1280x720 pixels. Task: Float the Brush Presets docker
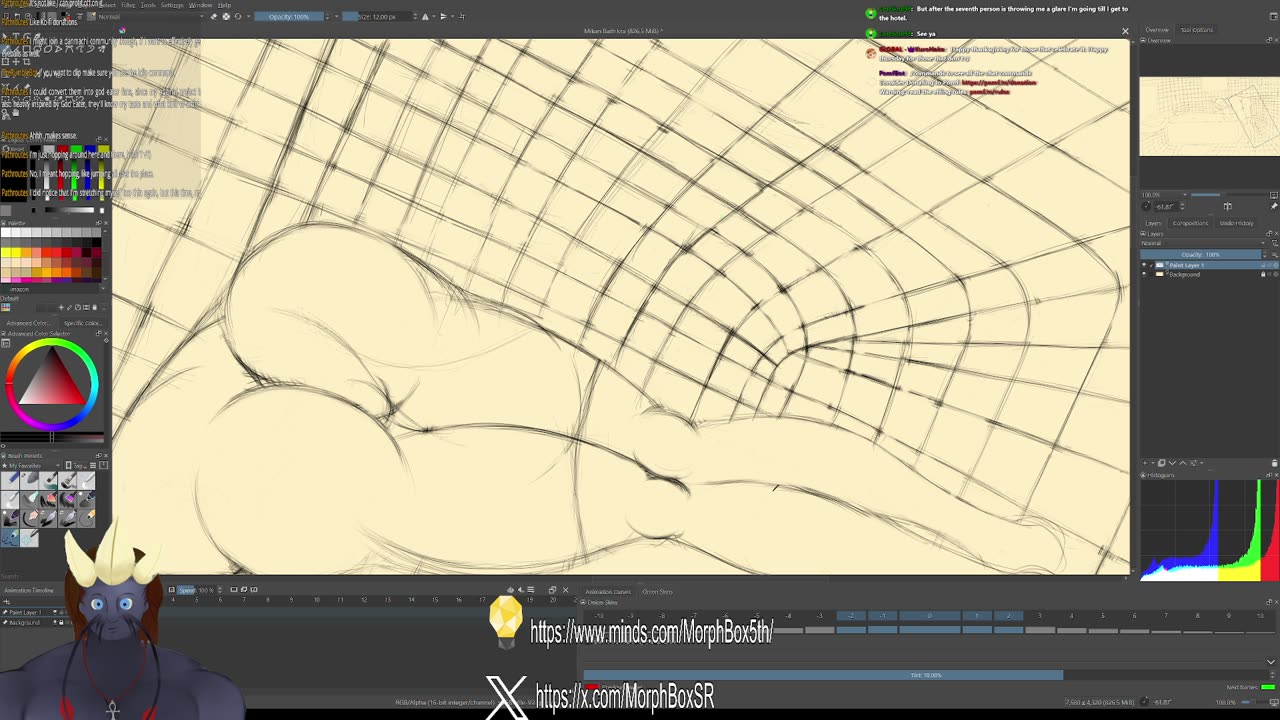click(98, 456)
